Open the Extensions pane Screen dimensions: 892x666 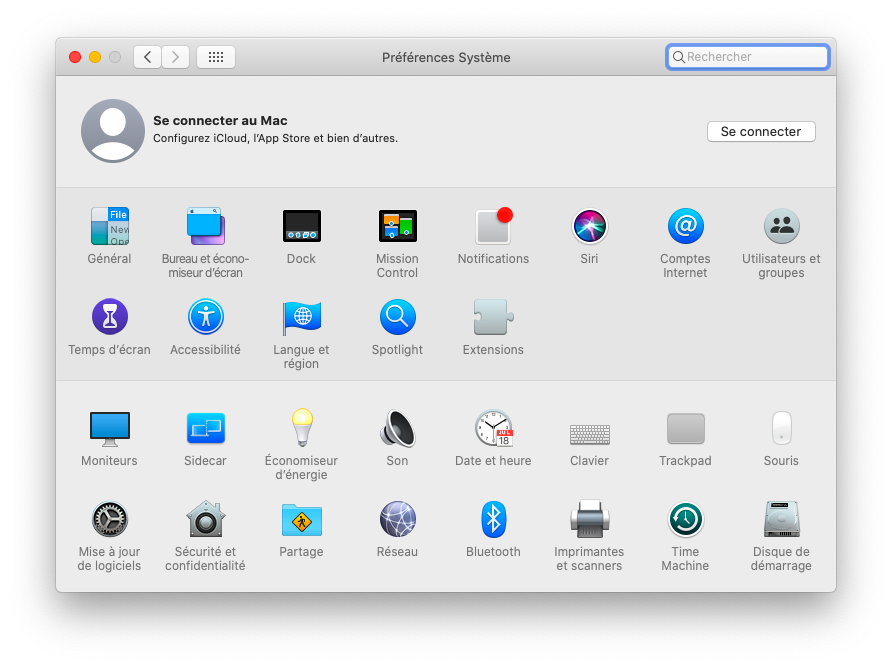(x=494, y=317)
